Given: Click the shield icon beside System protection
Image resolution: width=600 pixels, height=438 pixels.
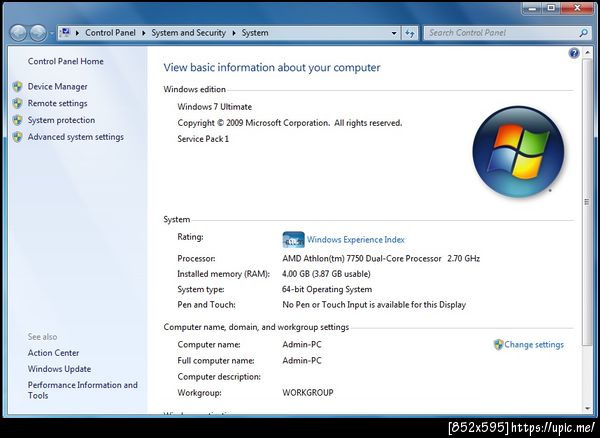Looking at the screenshot, I should click(17, 120).
